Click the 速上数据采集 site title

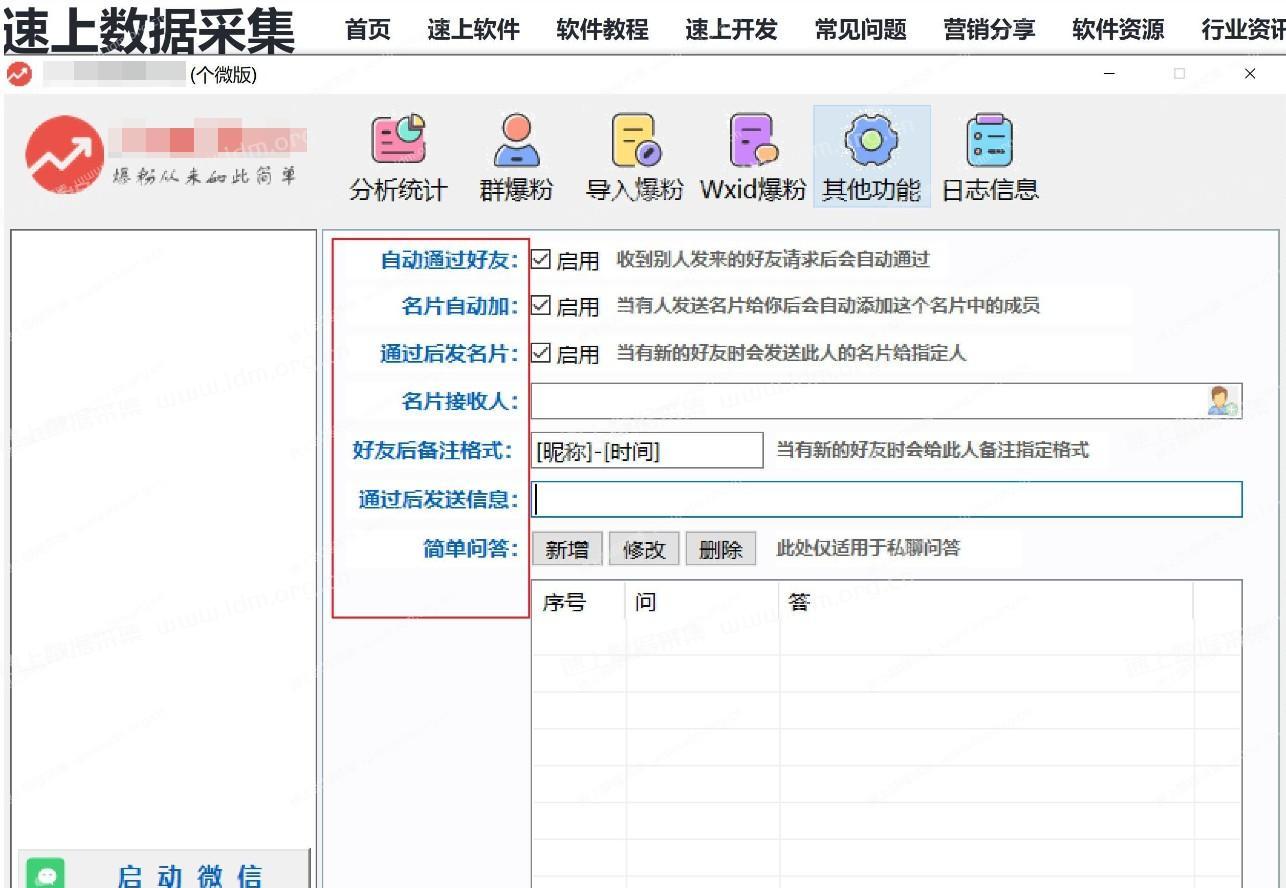150,30
